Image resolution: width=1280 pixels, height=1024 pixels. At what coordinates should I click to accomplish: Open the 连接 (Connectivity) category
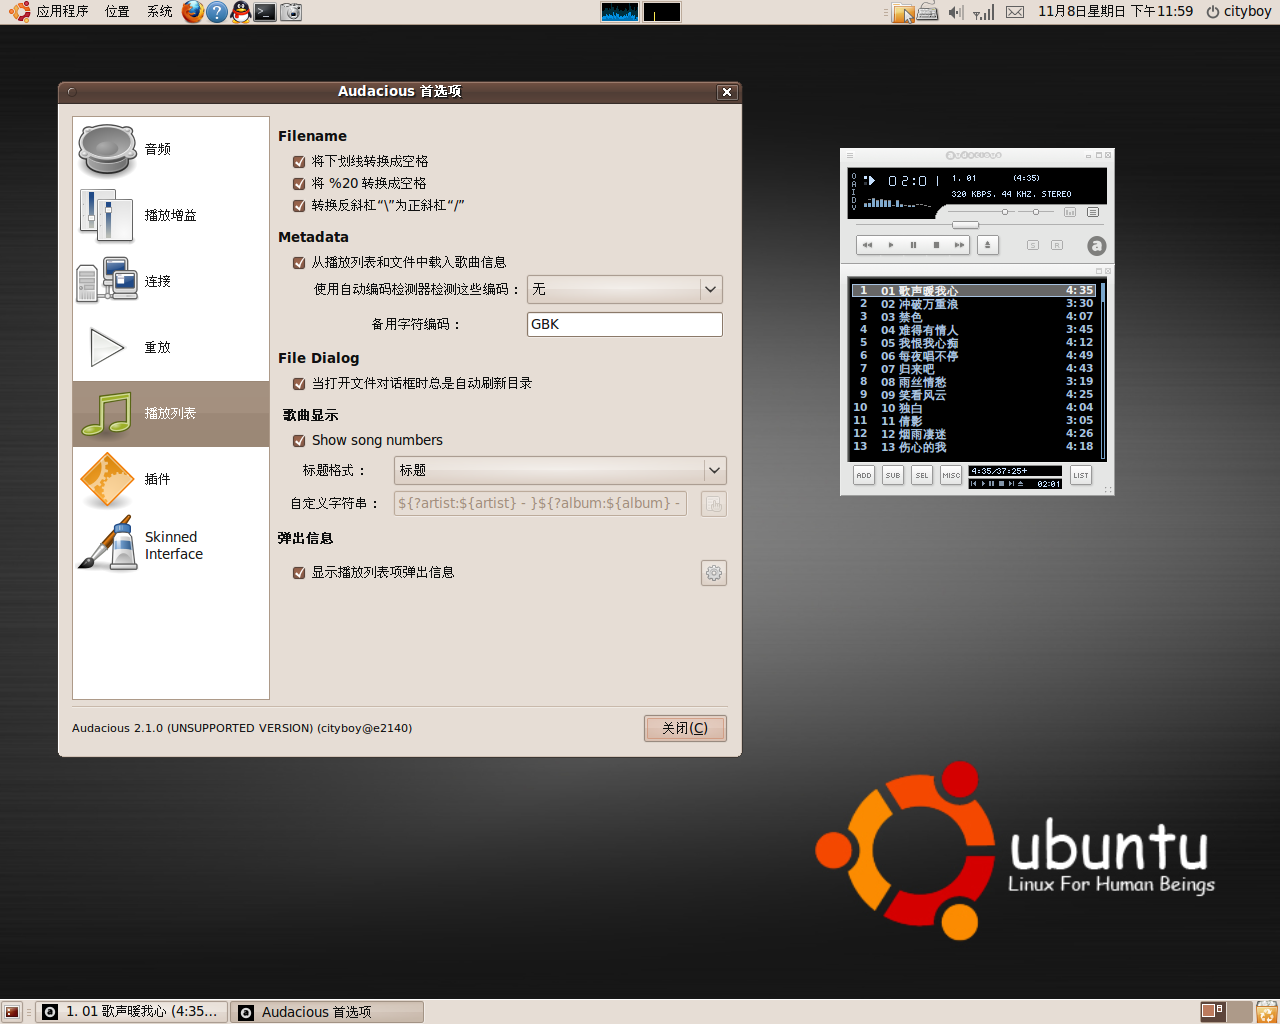click(170, 281)
